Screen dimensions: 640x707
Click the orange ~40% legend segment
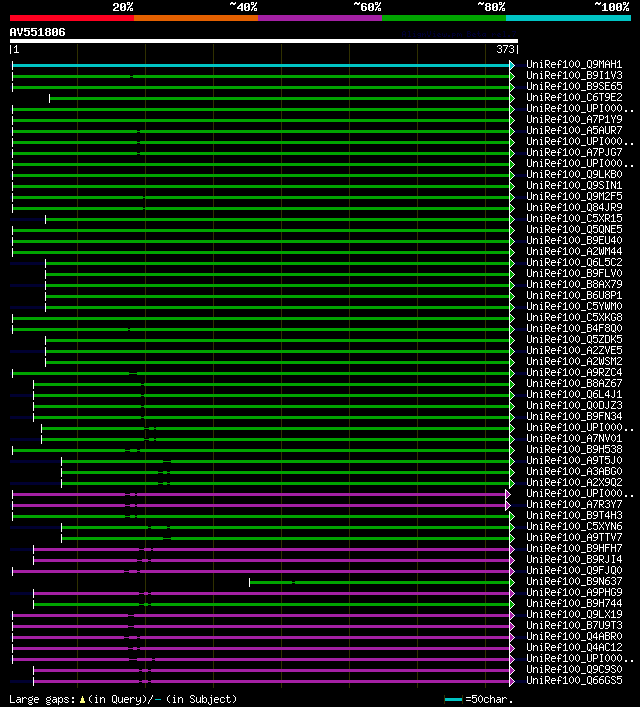(196, 18)
